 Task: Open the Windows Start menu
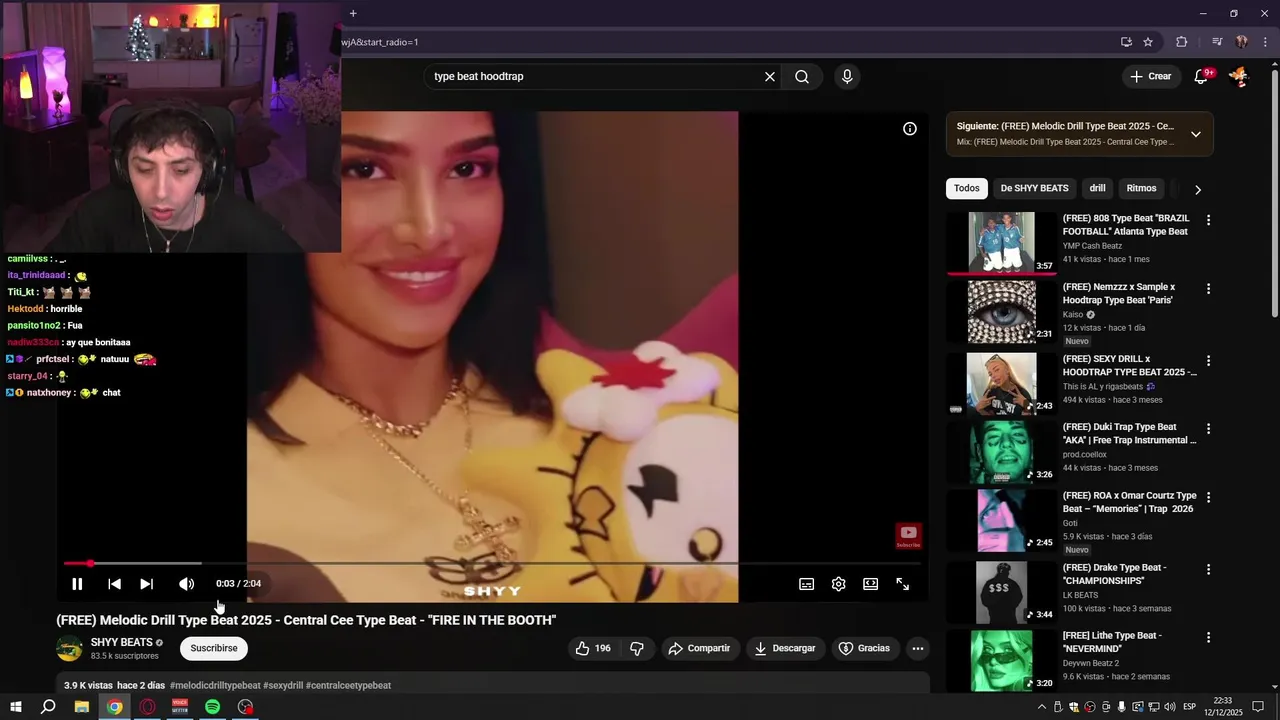point(16,707)
